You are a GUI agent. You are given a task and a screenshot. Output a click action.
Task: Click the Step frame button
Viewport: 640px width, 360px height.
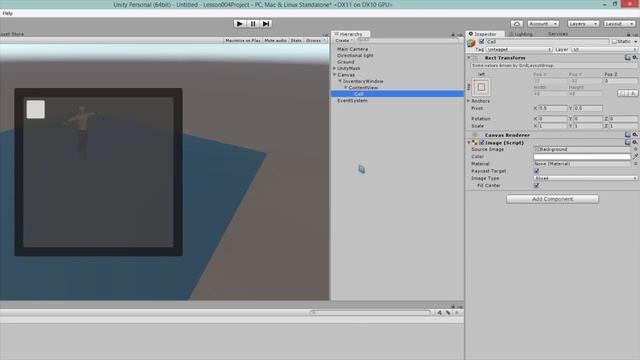(266, 24)
